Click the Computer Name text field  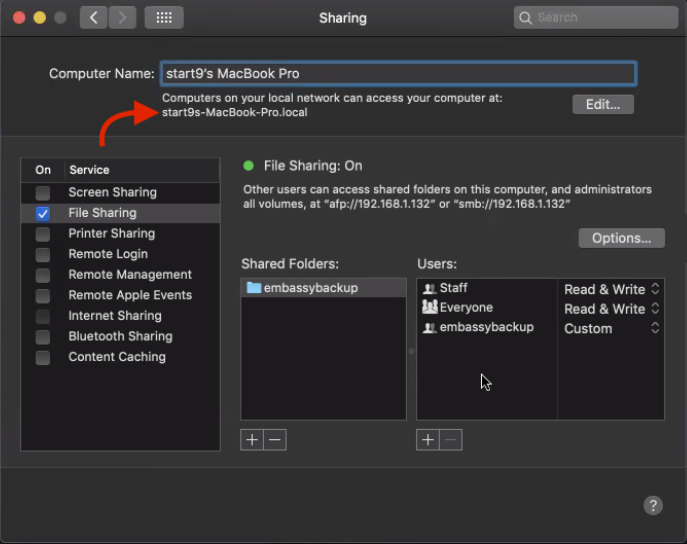pyautogui.click(x=397, y=73)
